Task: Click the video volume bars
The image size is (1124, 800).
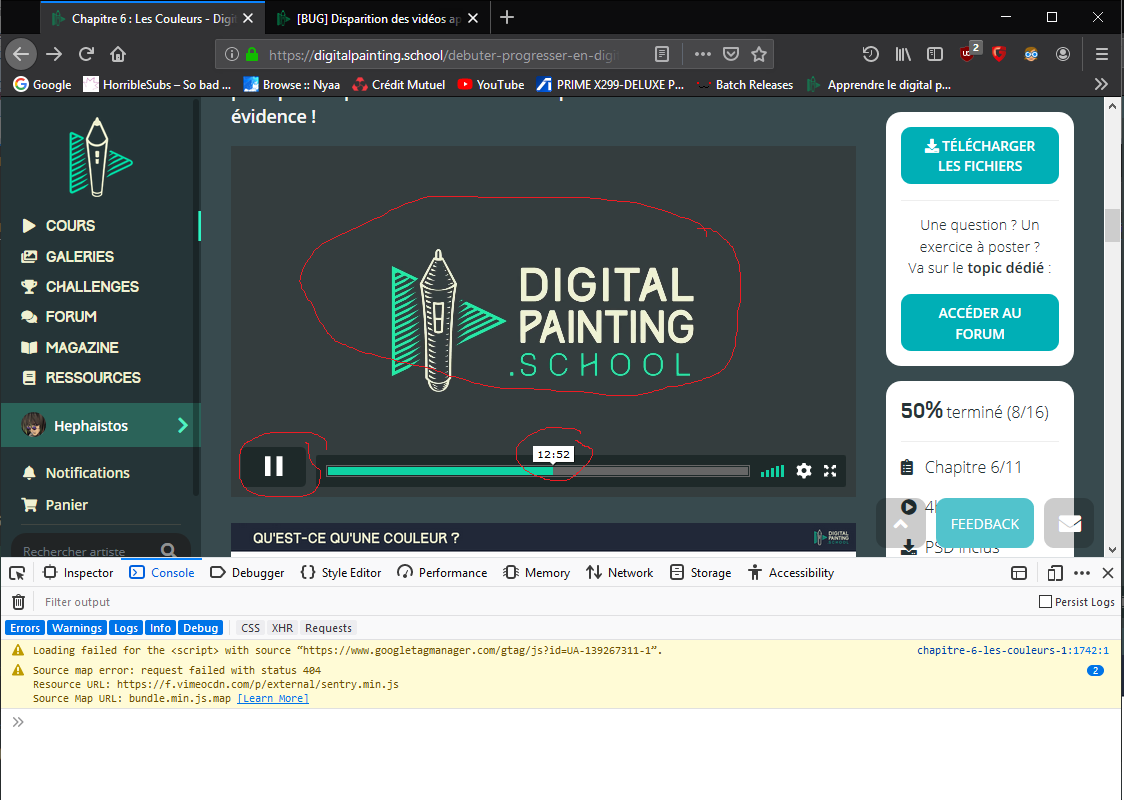Action: 772,471
